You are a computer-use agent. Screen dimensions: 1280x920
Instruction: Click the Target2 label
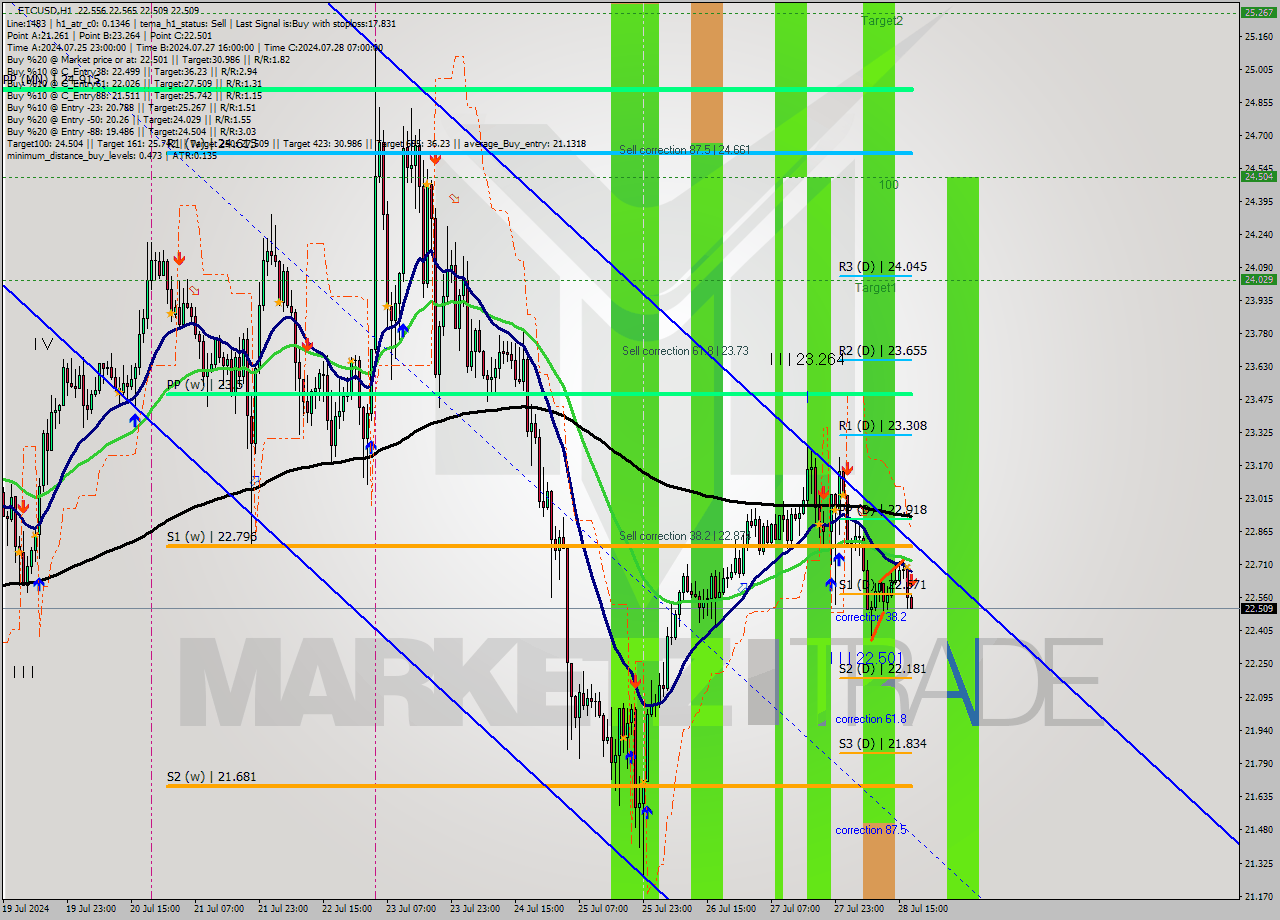coord(882,20)
